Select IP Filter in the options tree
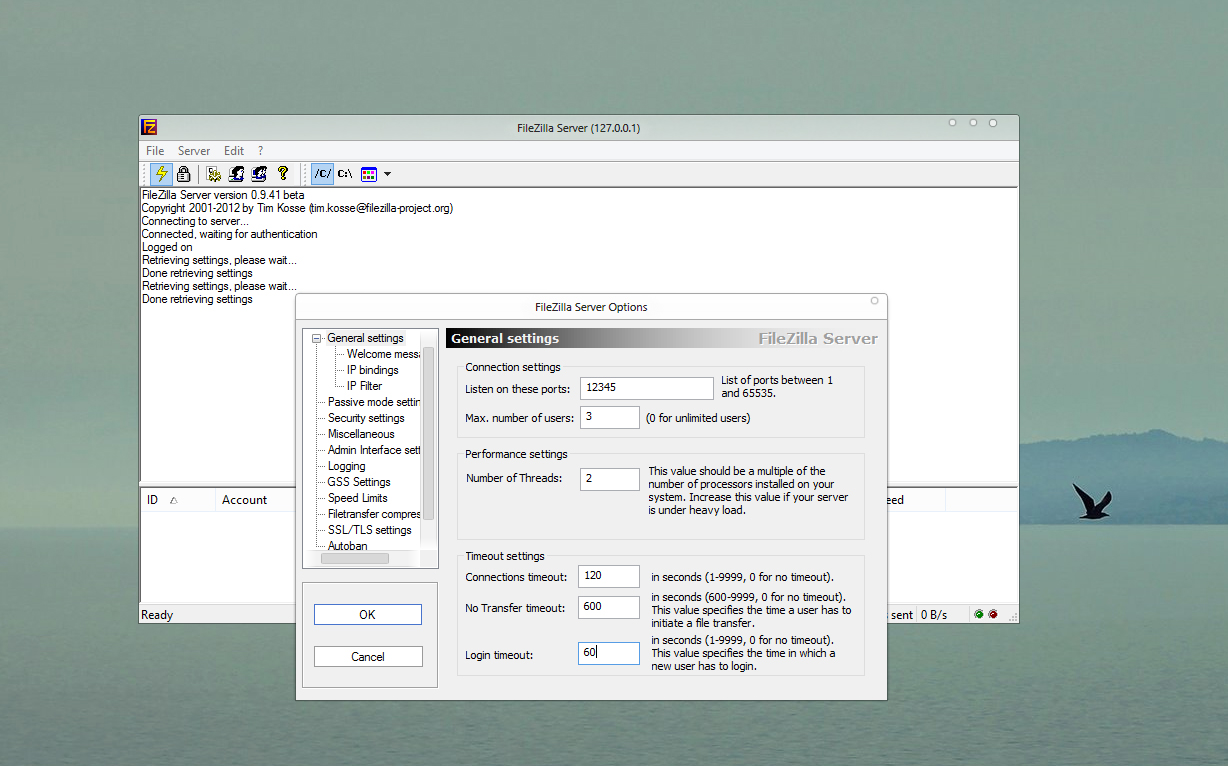The width and height of the screenshot is (1228, 766). 365,386
